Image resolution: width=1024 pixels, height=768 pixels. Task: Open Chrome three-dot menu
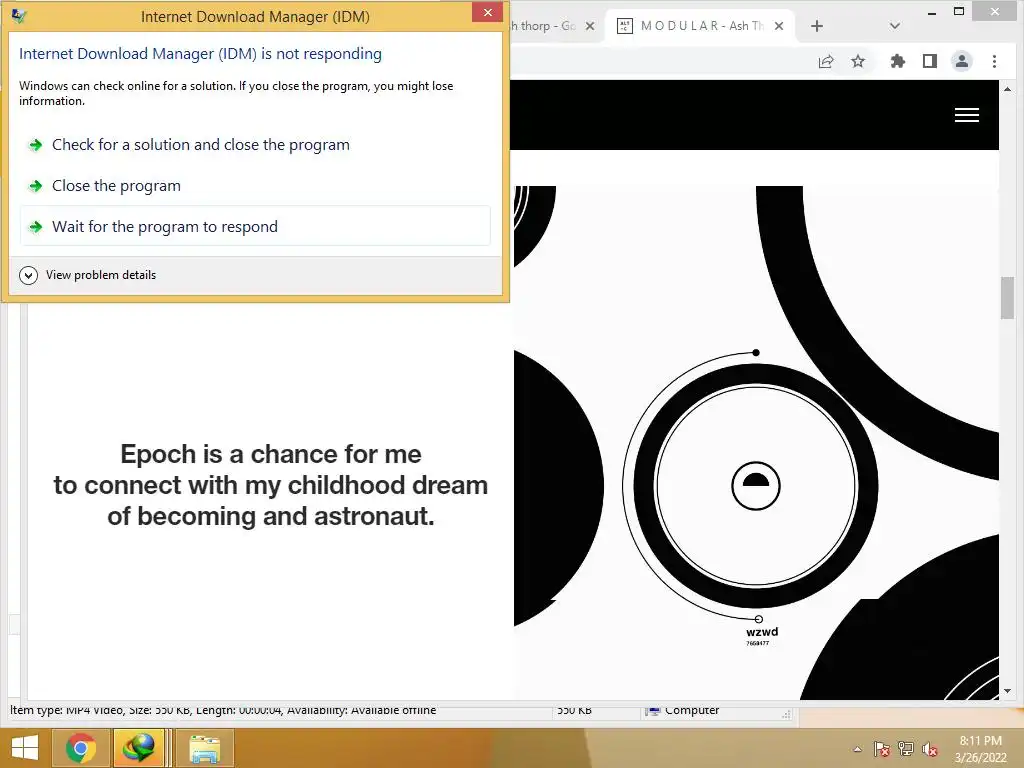pos(994,61)
